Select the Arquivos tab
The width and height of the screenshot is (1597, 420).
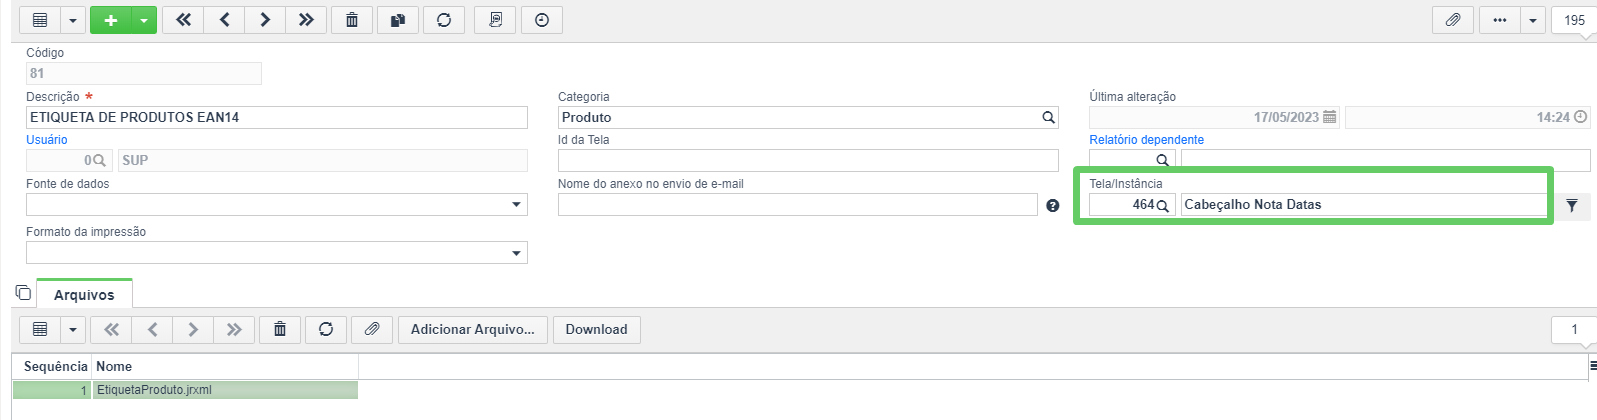(x=84, y=294)
